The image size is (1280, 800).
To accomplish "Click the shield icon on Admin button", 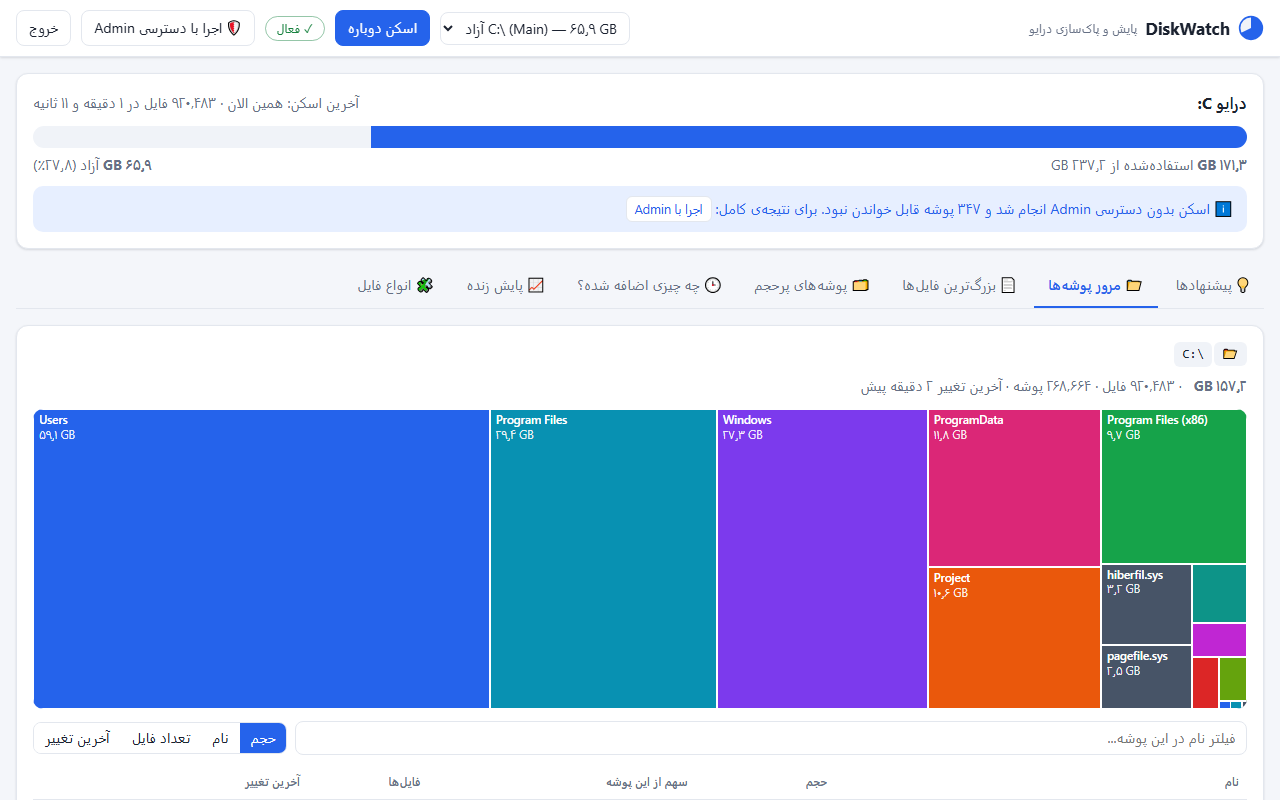I will (234, 28).
